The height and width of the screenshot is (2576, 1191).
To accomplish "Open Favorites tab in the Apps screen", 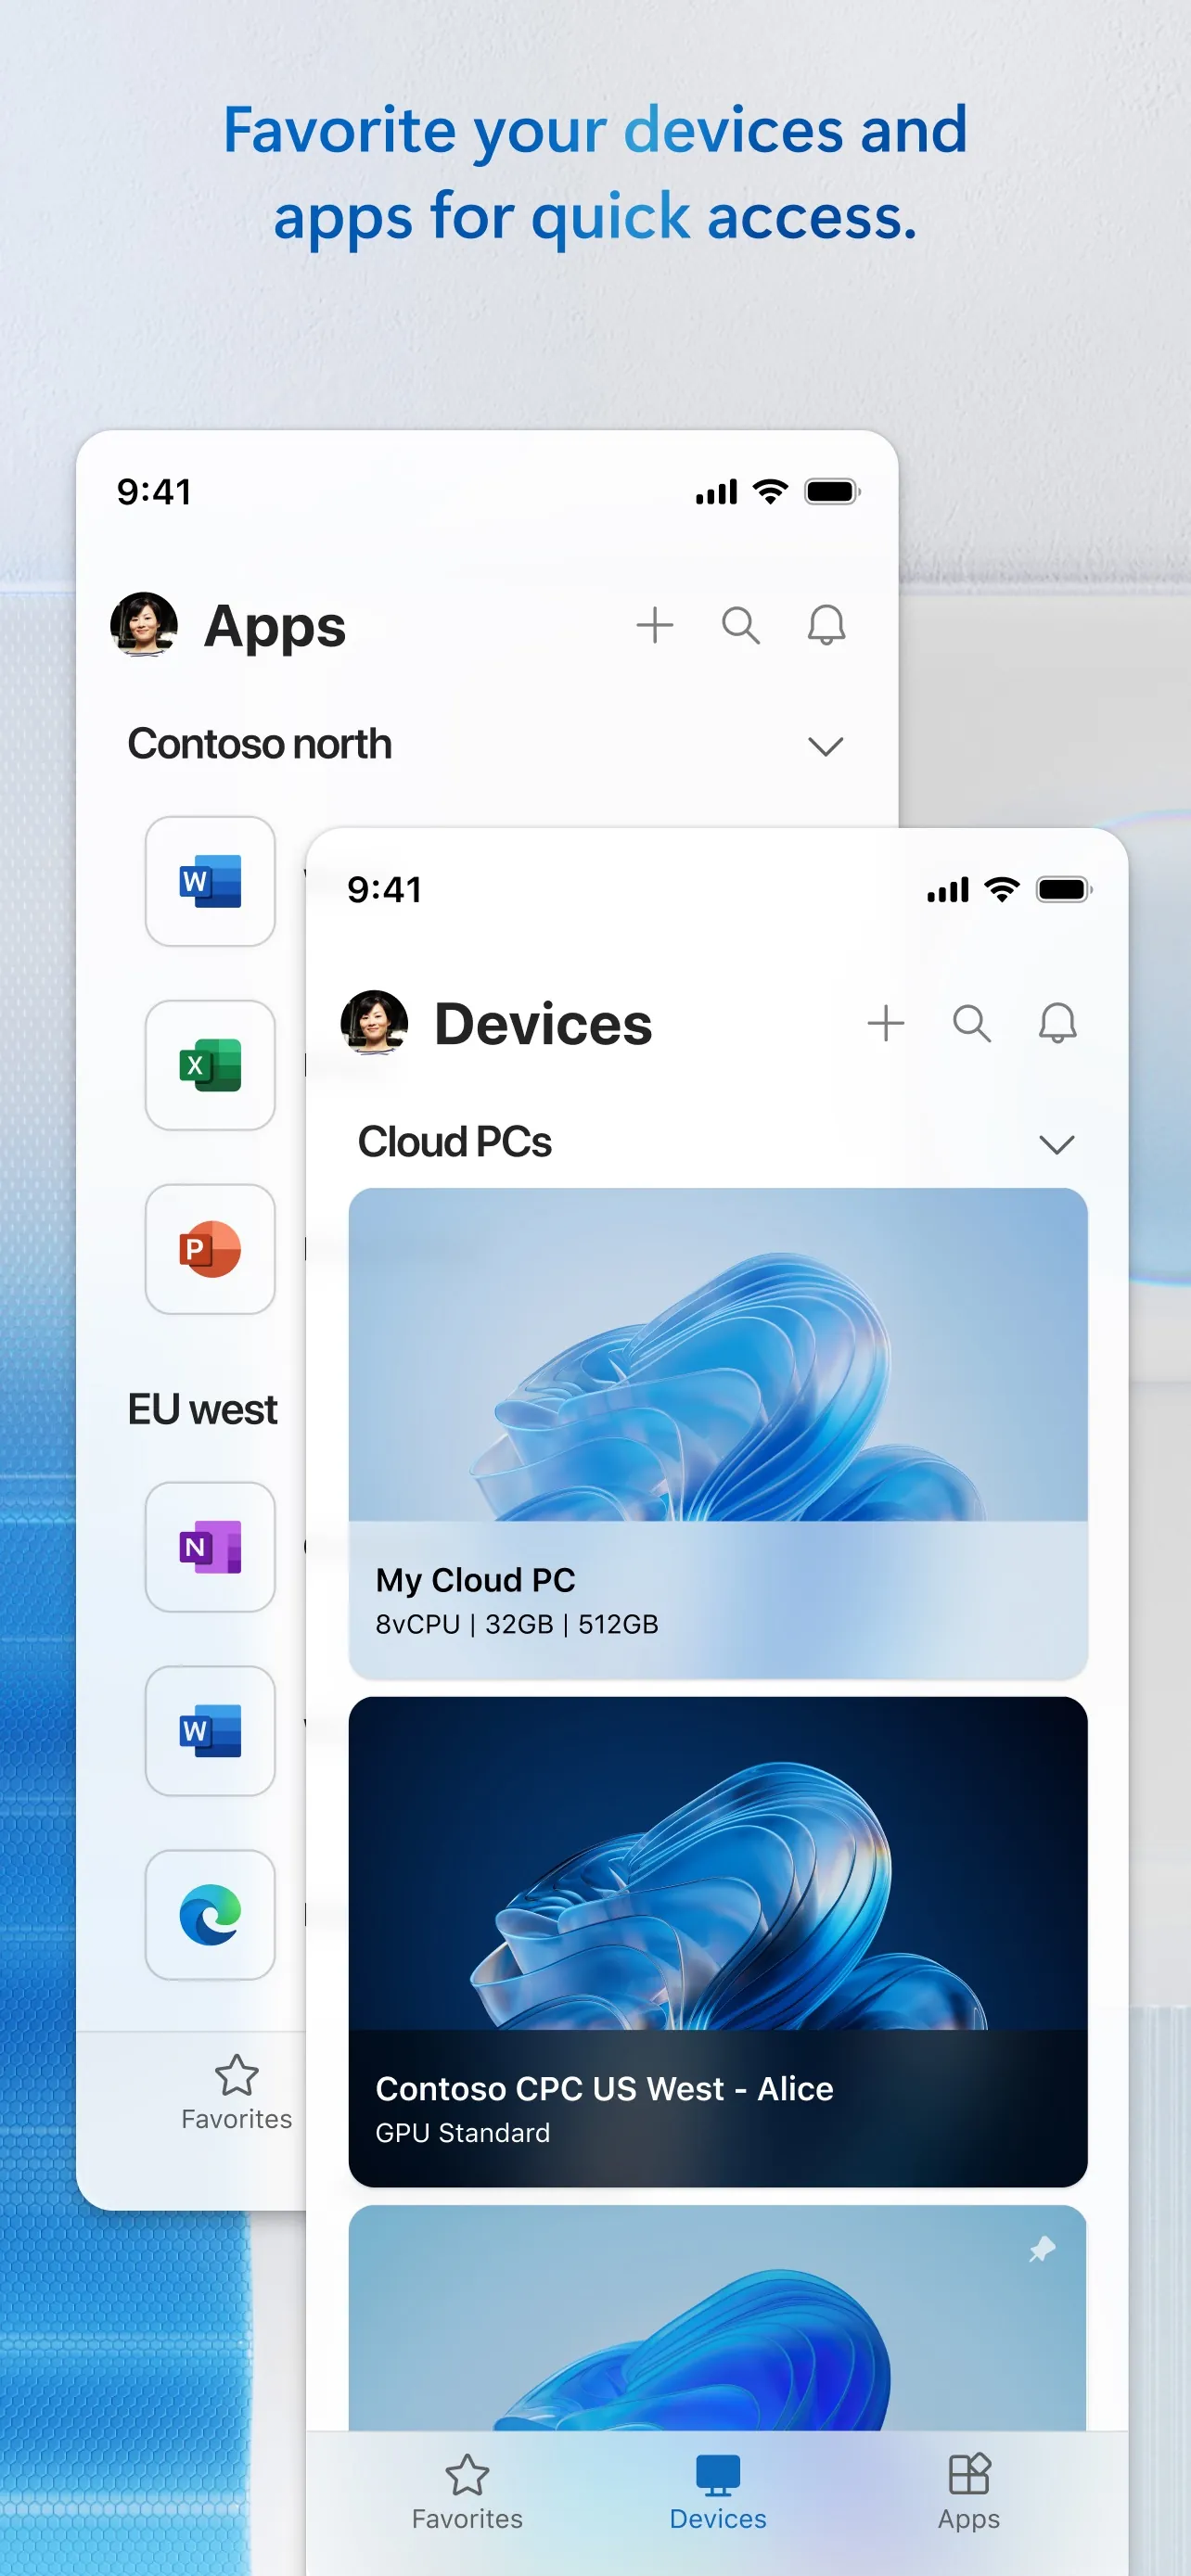I will click(237, 2093).
